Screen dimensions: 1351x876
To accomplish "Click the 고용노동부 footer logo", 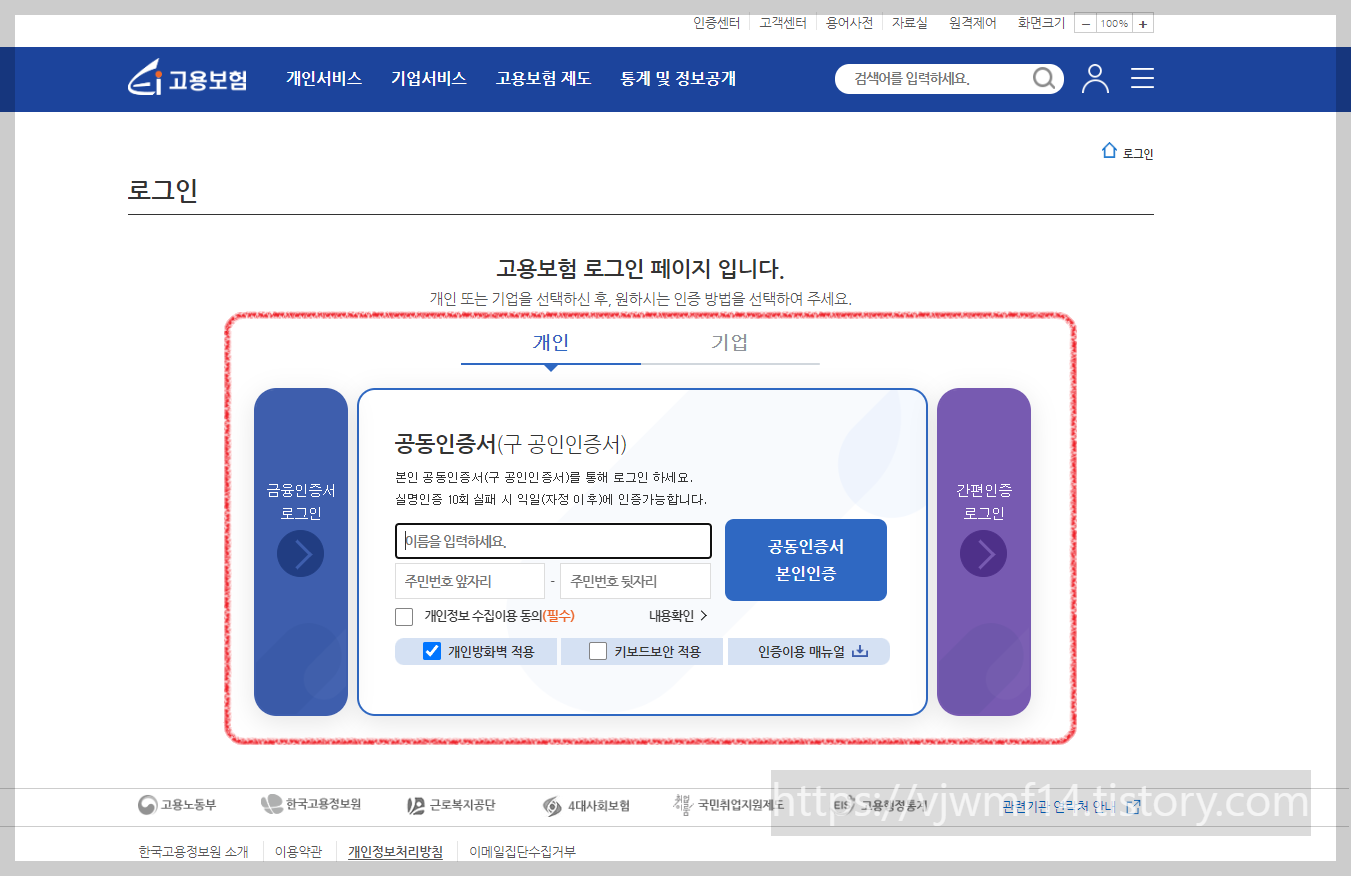I will (x=177, y=805).
